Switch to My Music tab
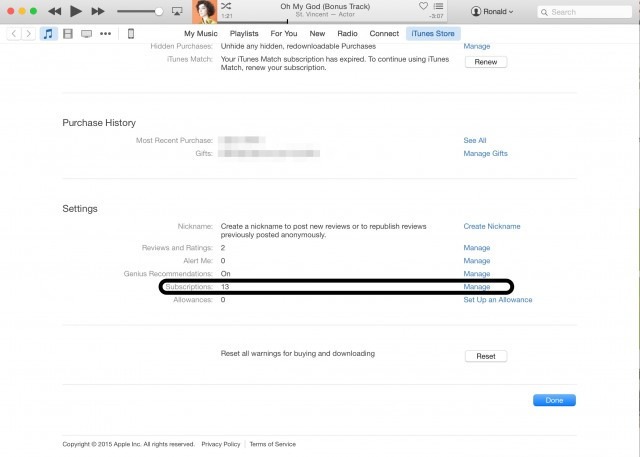The height and width of the screenshot is (457, 640). (200, 33)
